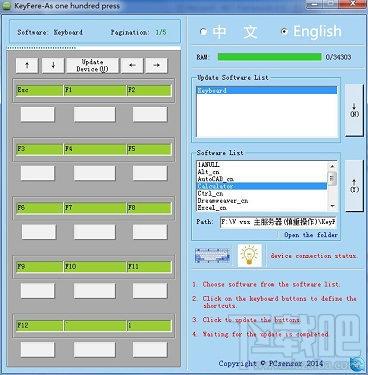This screenshot has width=368, height=375.
Task: Click Software List scrollbar up arrow
Action: coord(332,166)
